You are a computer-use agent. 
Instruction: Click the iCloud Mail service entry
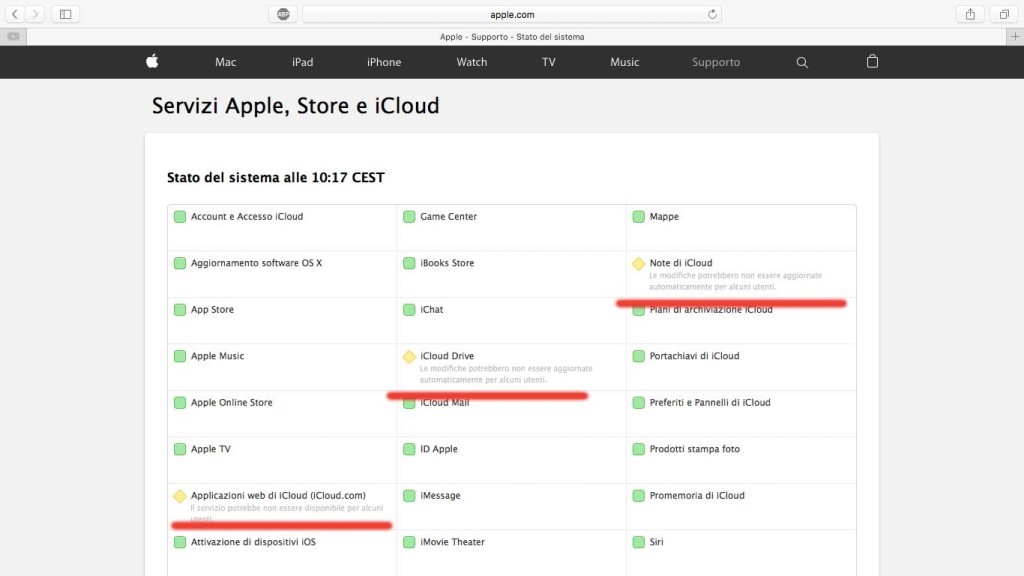point(446,403)
